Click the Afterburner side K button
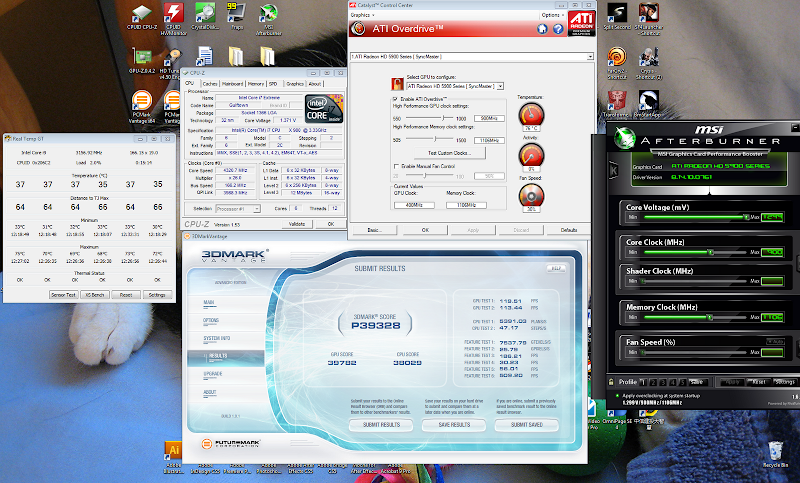Screen dimensions: 800x483 click(x=613, y=170)
